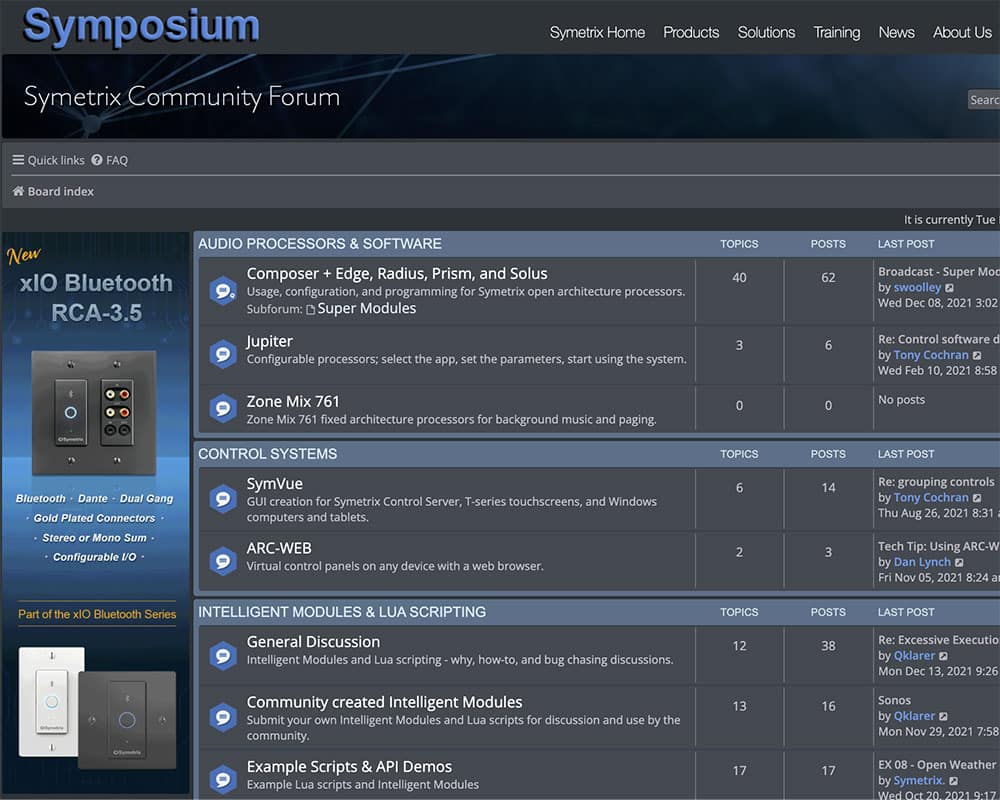View swoolley's user profile
Image resolution: width=1000 pixels, height=800 pixels.
[917, 288]
